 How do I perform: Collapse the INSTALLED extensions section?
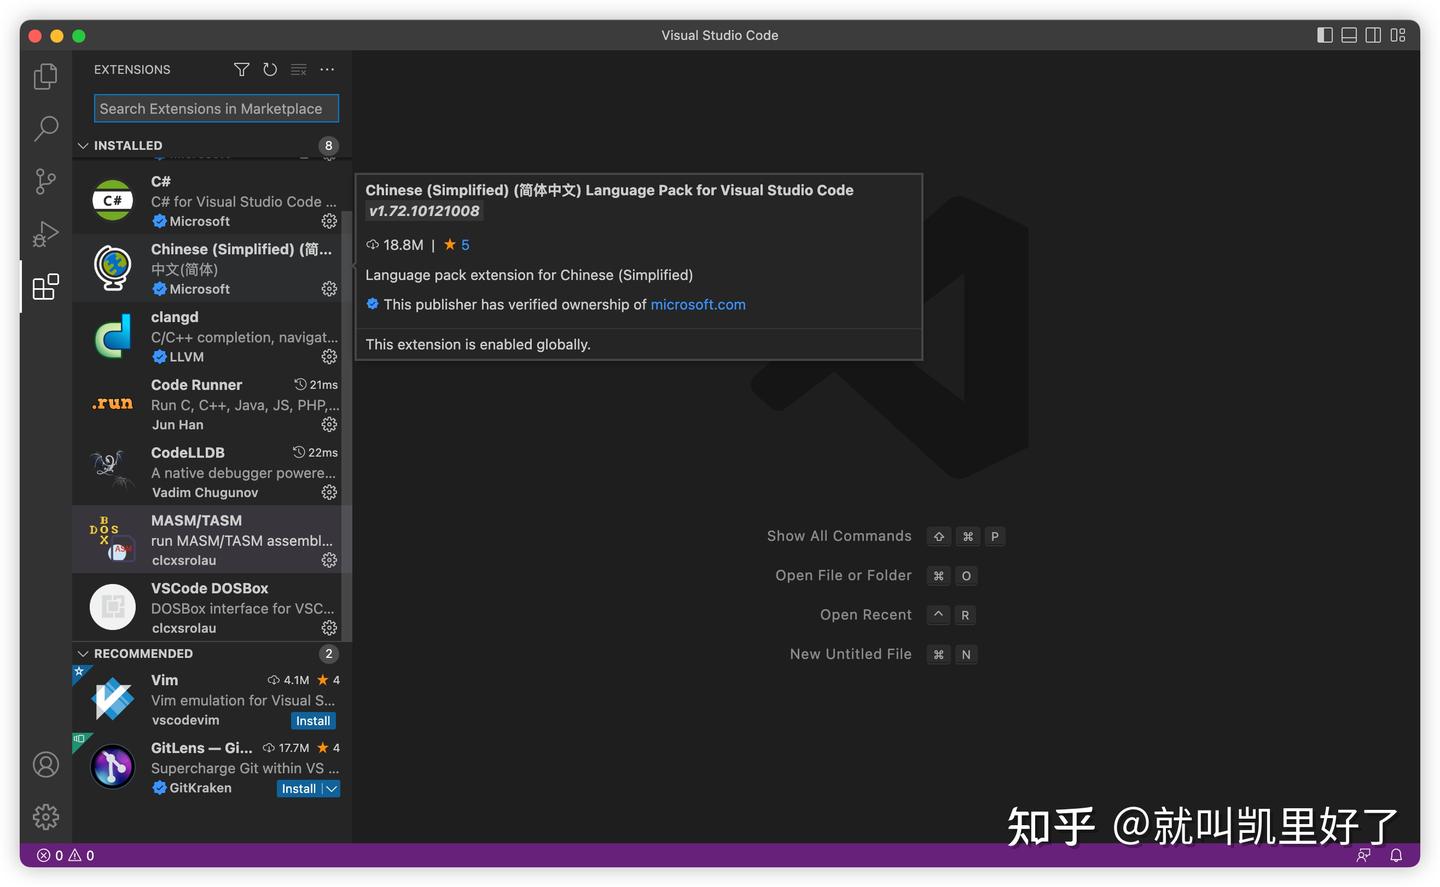pos(83,145)
